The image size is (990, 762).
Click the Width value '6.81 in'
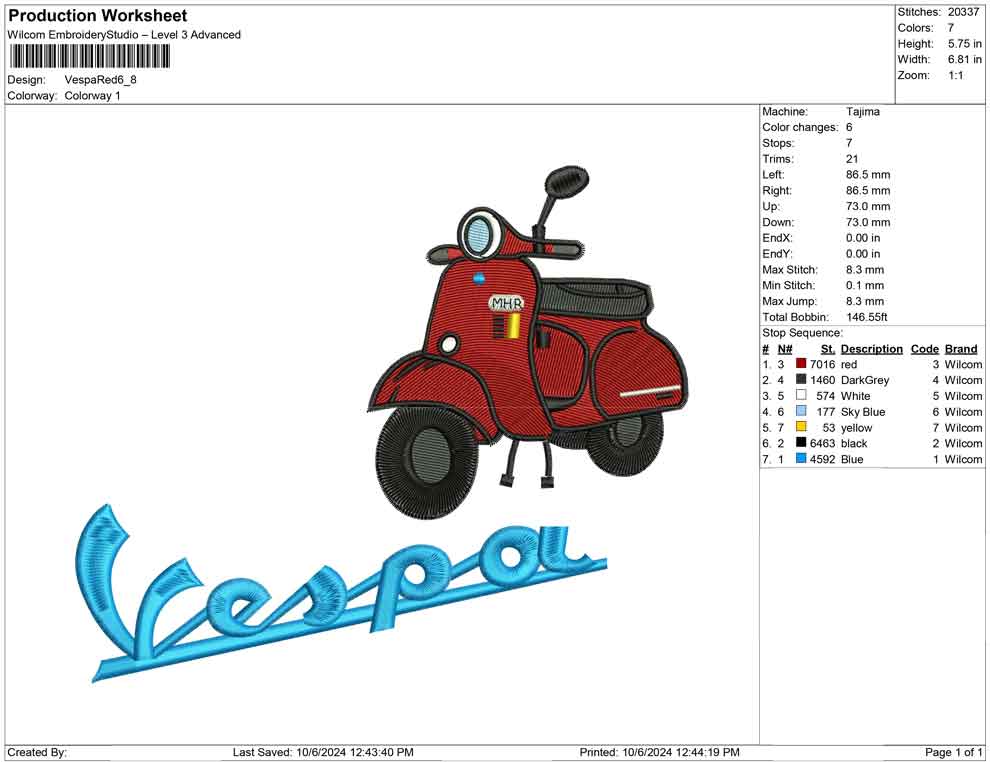[965, 59]
